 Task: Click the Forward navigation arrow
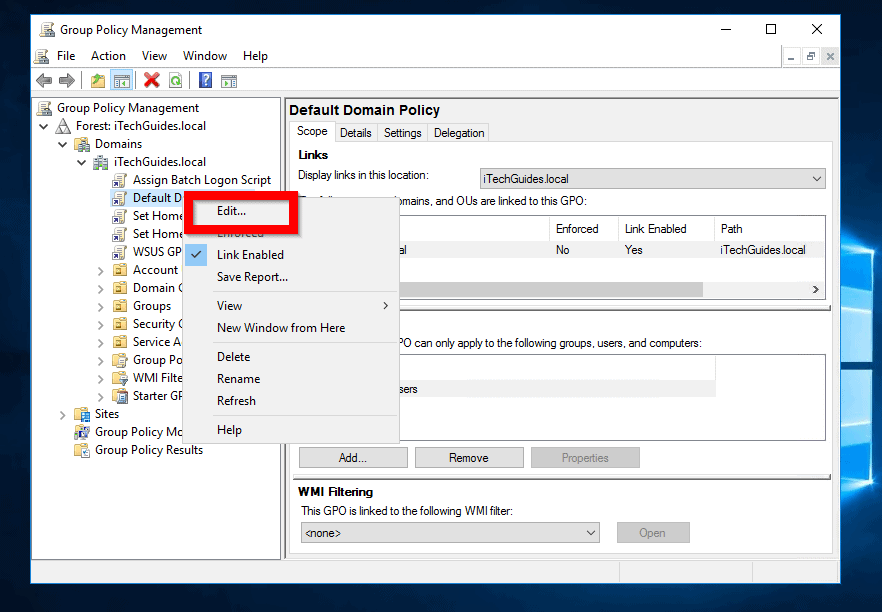pyautogui.click(x=67, y=80)
